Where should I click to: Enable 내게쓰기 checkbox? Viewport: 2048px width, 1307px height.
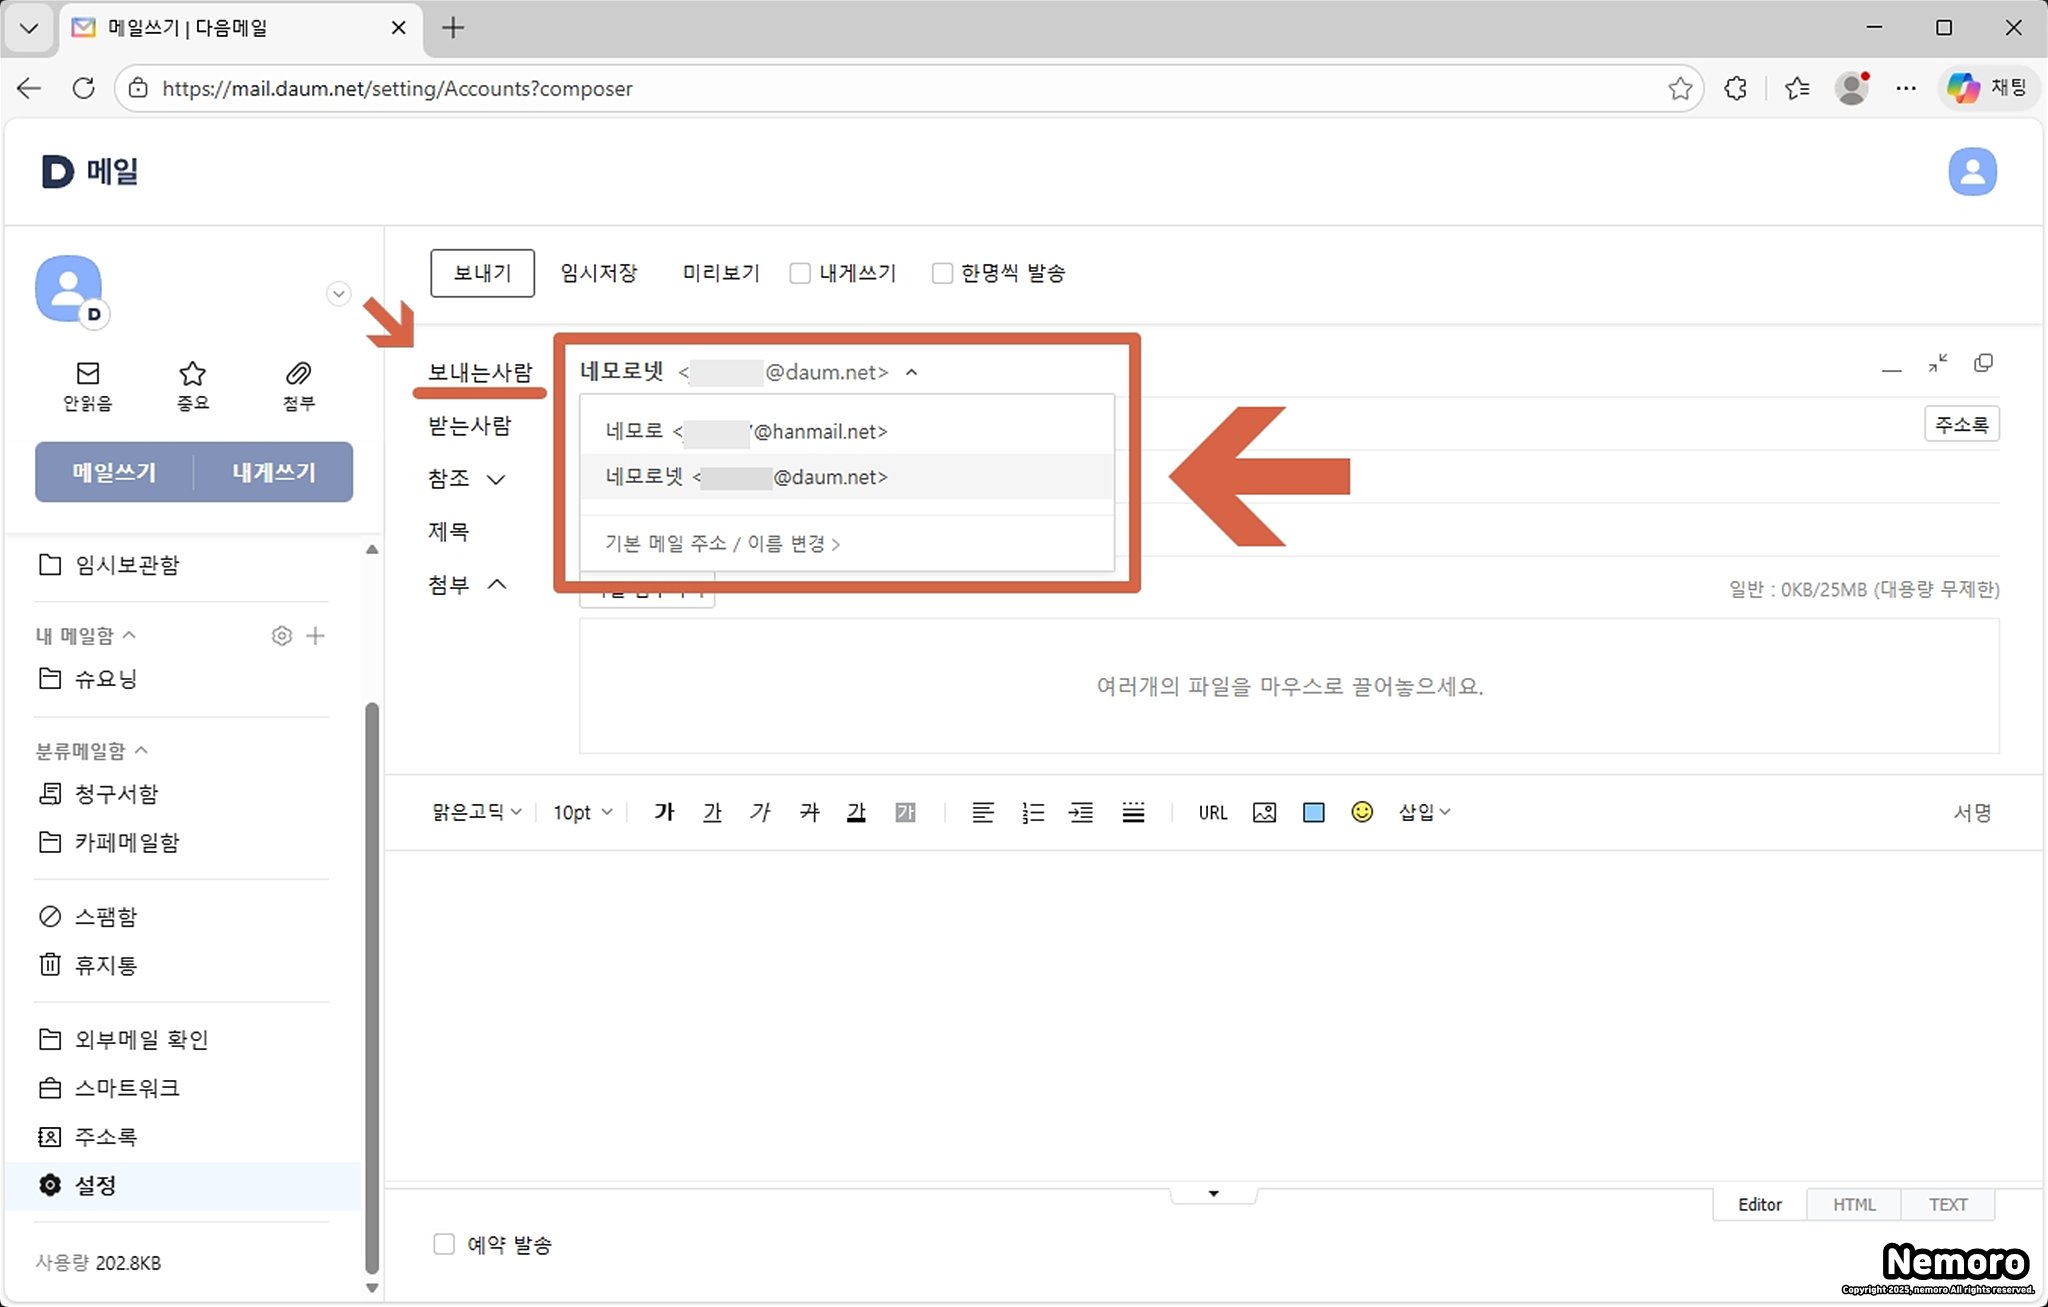(x=800, y=273)
